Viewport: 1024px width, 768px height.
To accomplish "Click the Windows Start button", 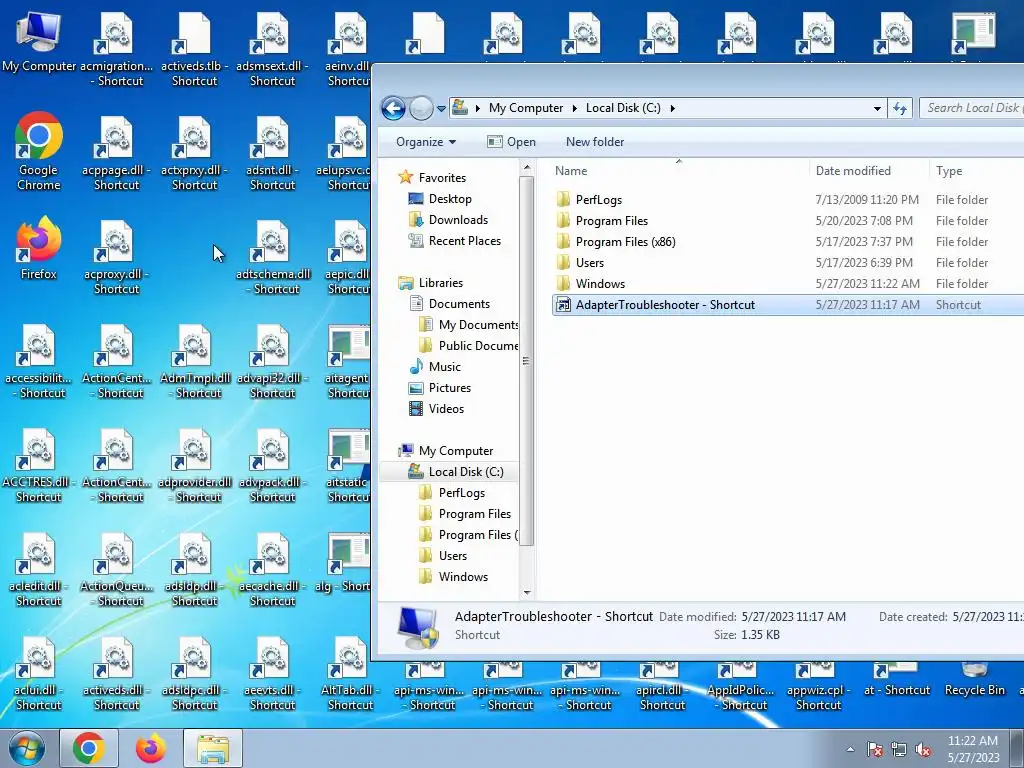I will (x=27, y=748).
